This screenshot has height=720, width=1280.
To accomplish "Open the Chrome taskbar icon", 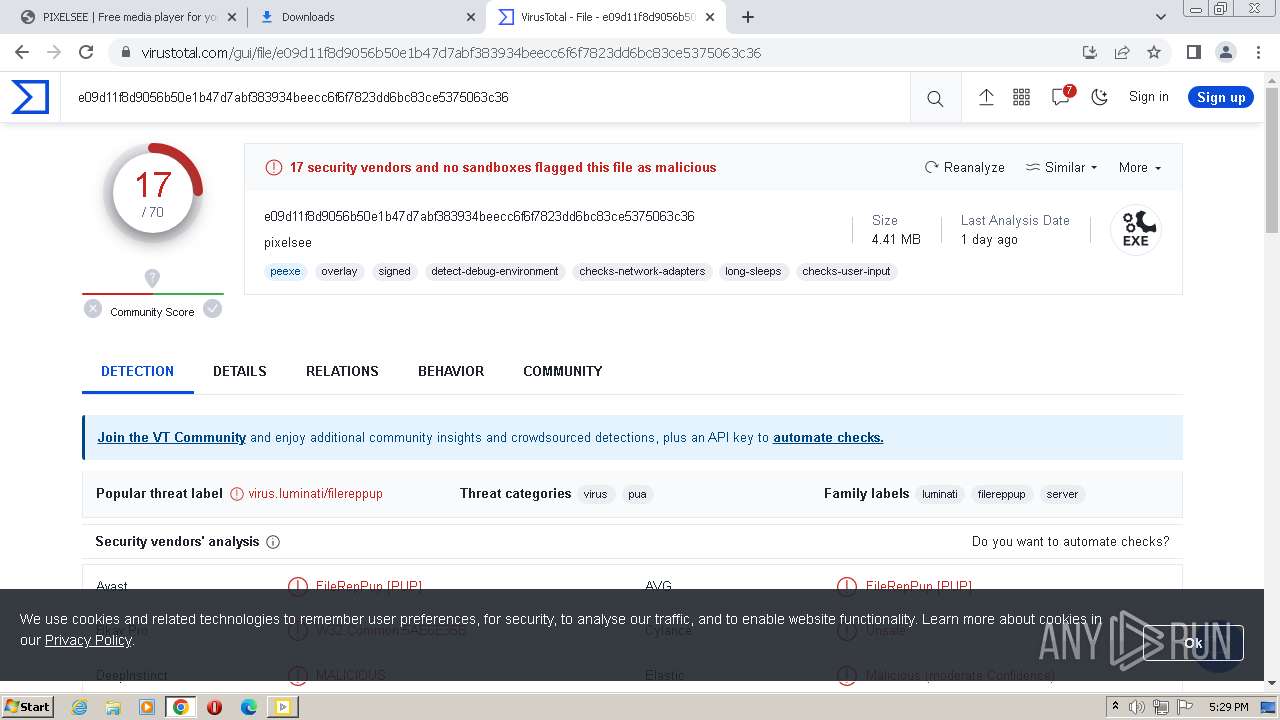I will coord(180,707).
